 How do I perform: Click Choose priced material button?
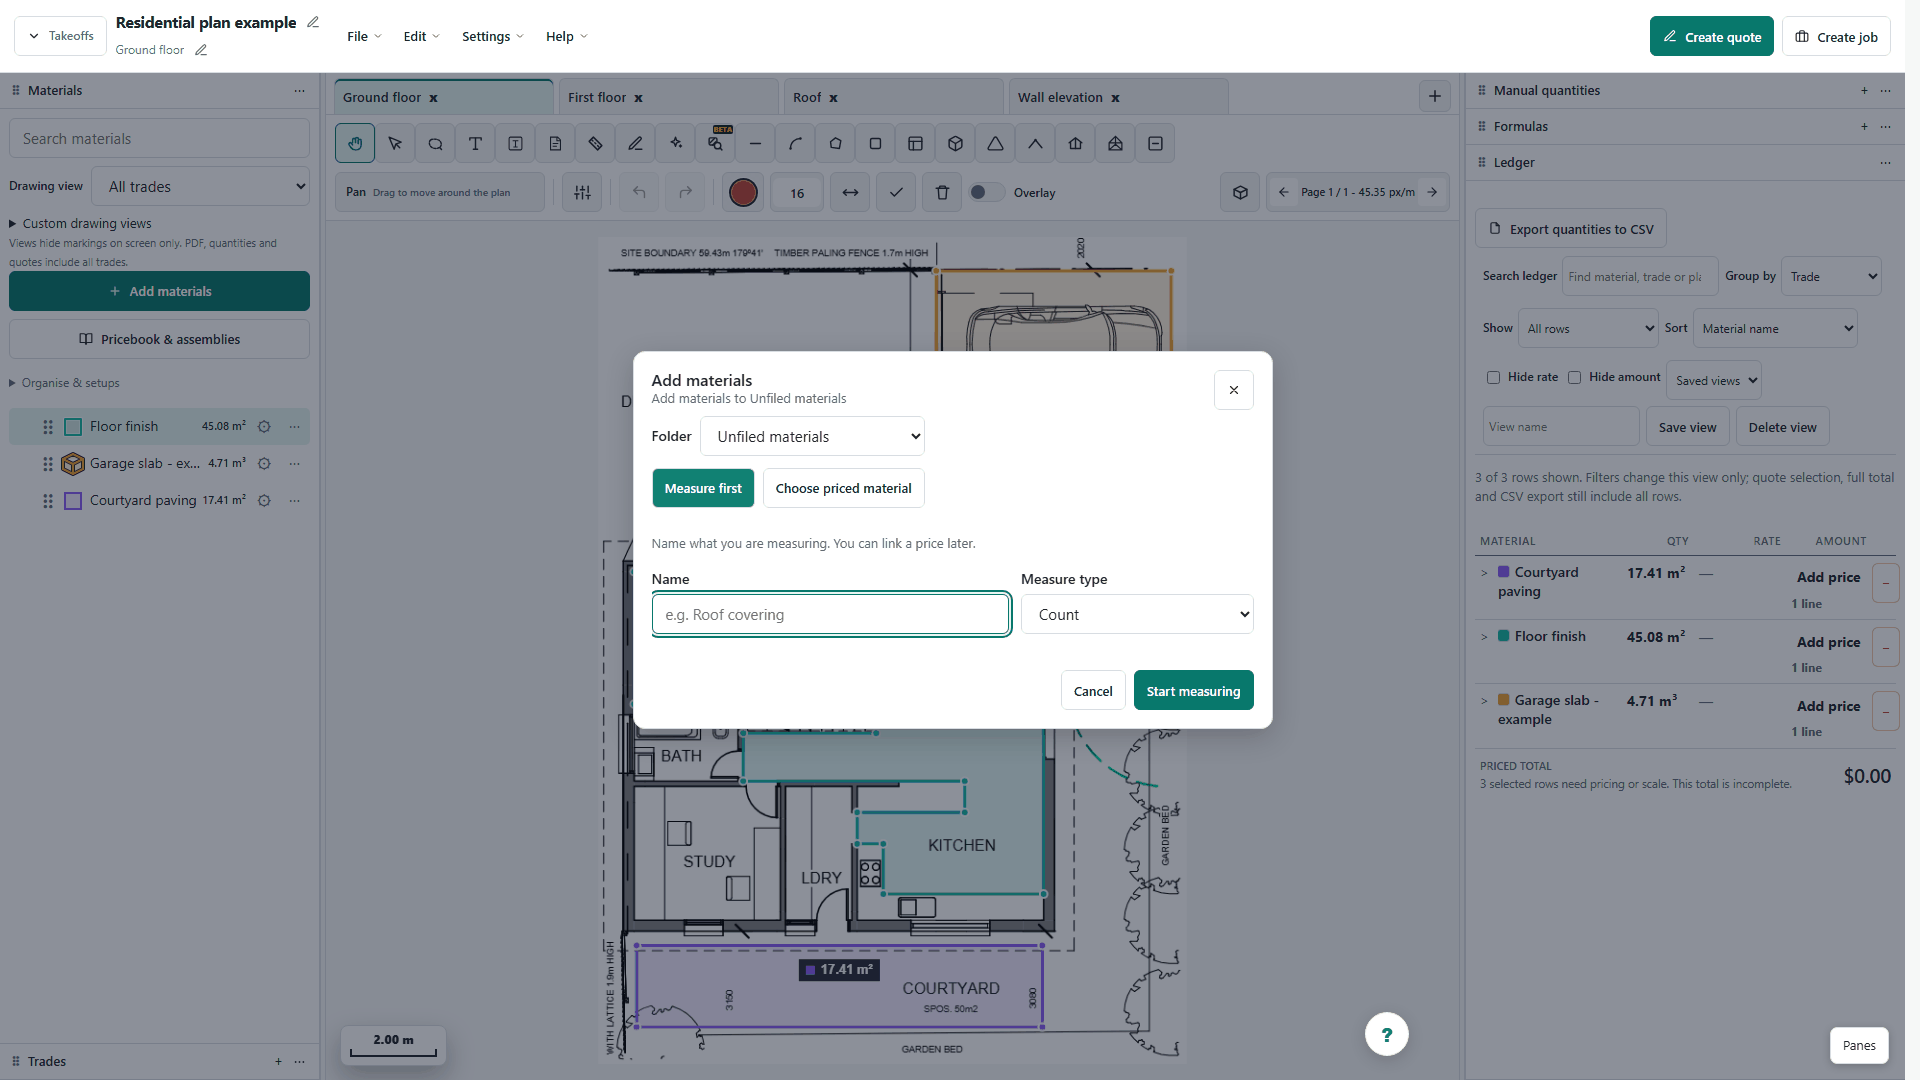pos(843,489)
